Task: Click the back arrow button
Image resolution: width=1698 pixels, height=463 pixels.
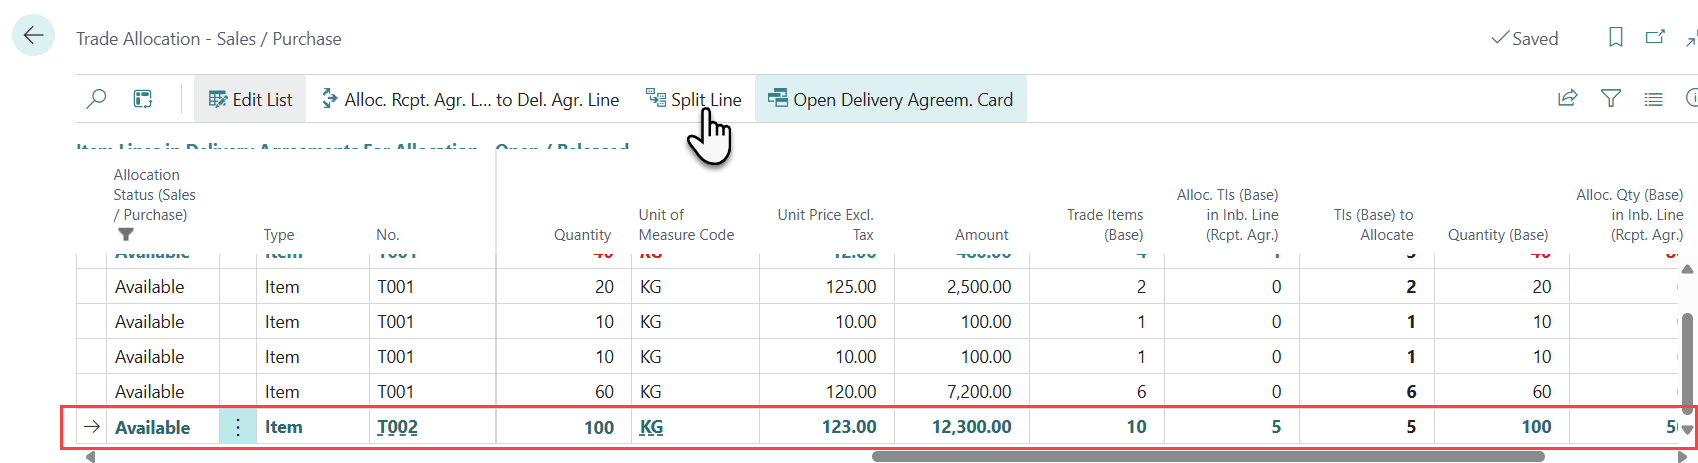Action: 33,36
